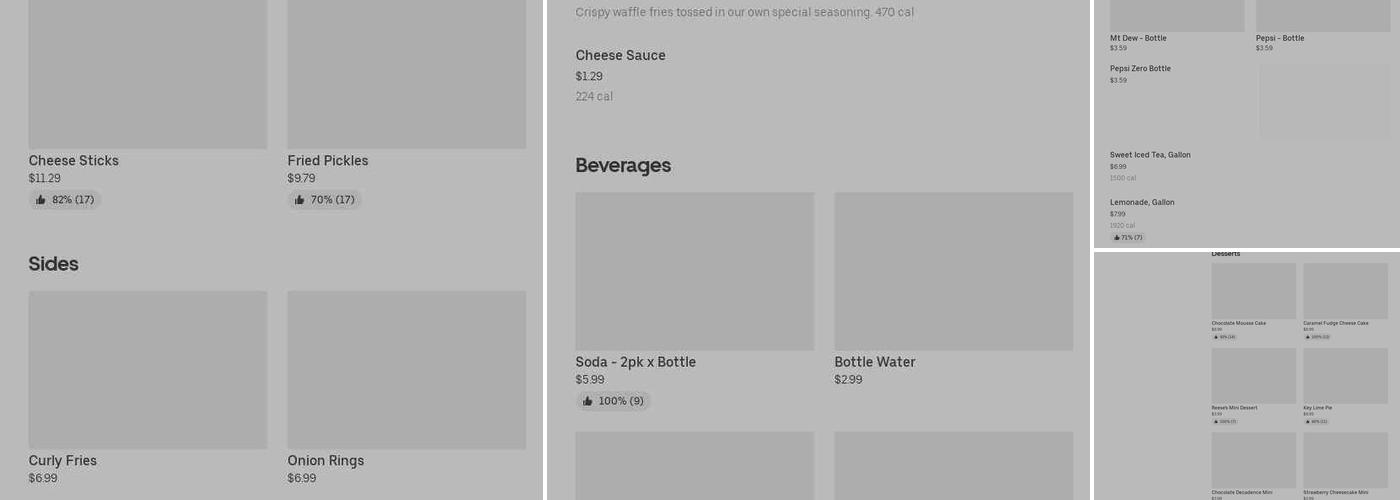Viewport: 1400px width, 500px height.
Task: Open the Mt Dew - Bottle item
Action: point(1138,38)
